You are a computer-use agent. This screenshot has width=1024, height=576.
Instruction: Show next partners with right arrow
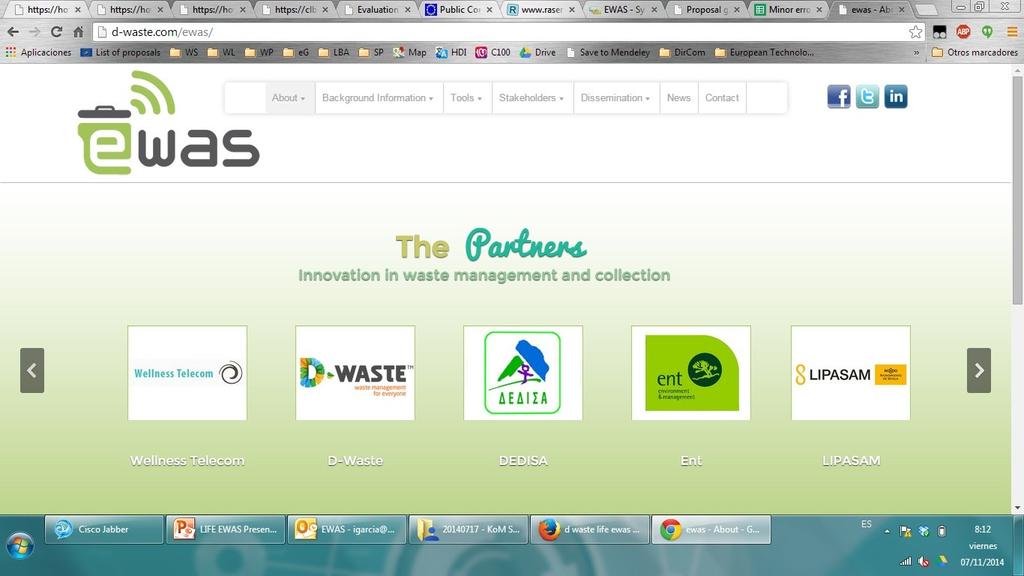(x=978, y=370)
